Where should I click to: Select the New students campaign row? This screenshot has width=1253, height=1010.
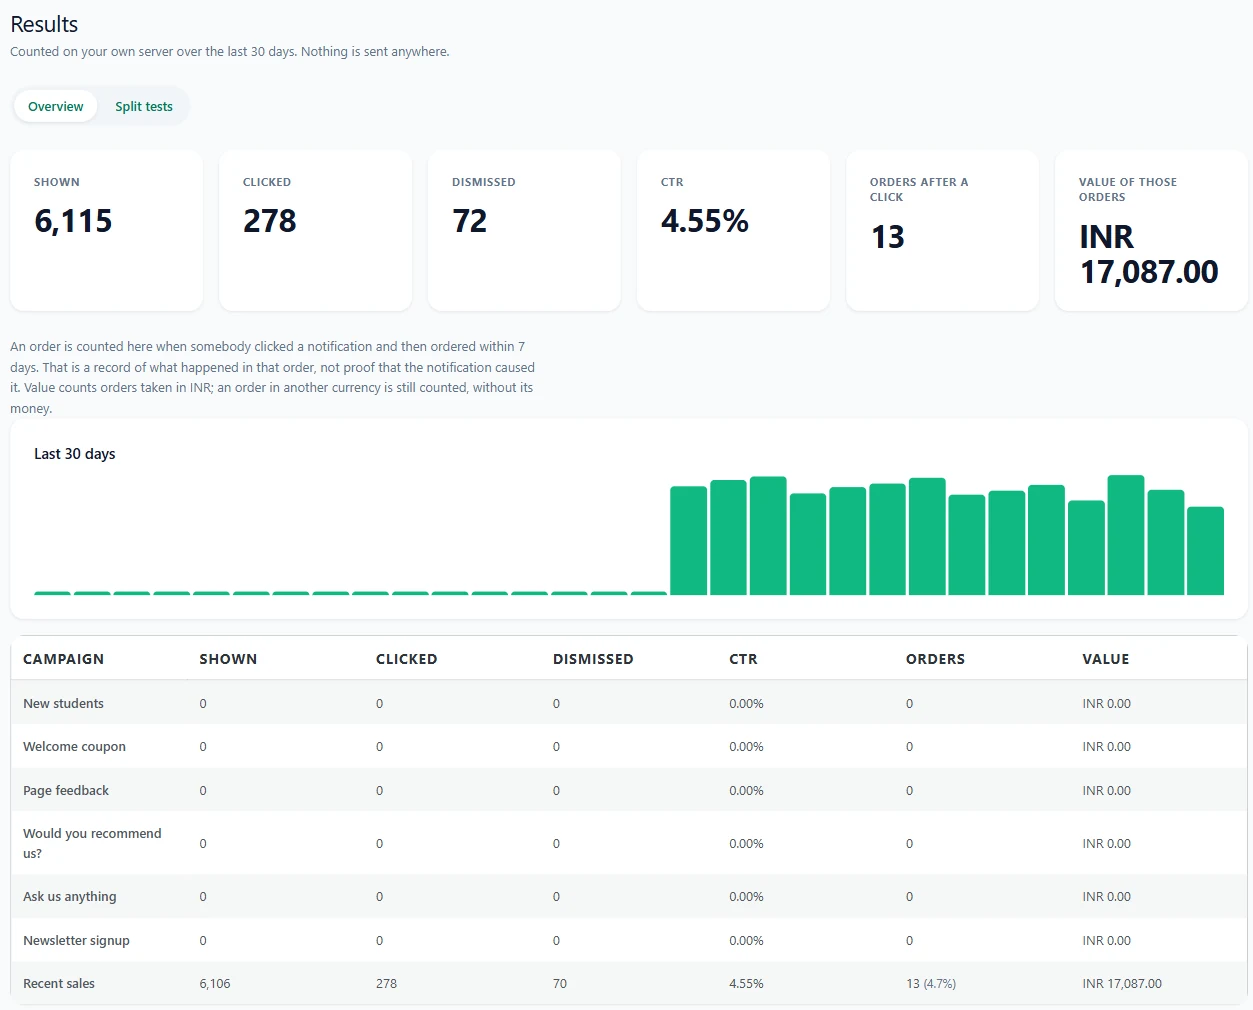(629, 703)
